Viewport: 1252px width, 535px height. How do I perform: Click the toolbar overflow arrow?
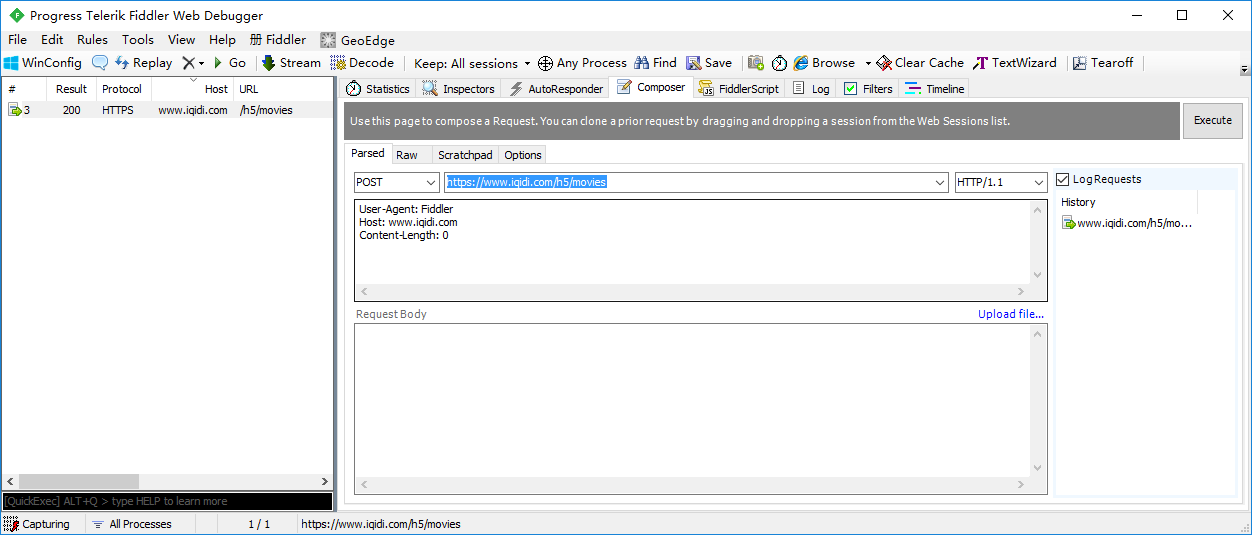click(1245, 69)
